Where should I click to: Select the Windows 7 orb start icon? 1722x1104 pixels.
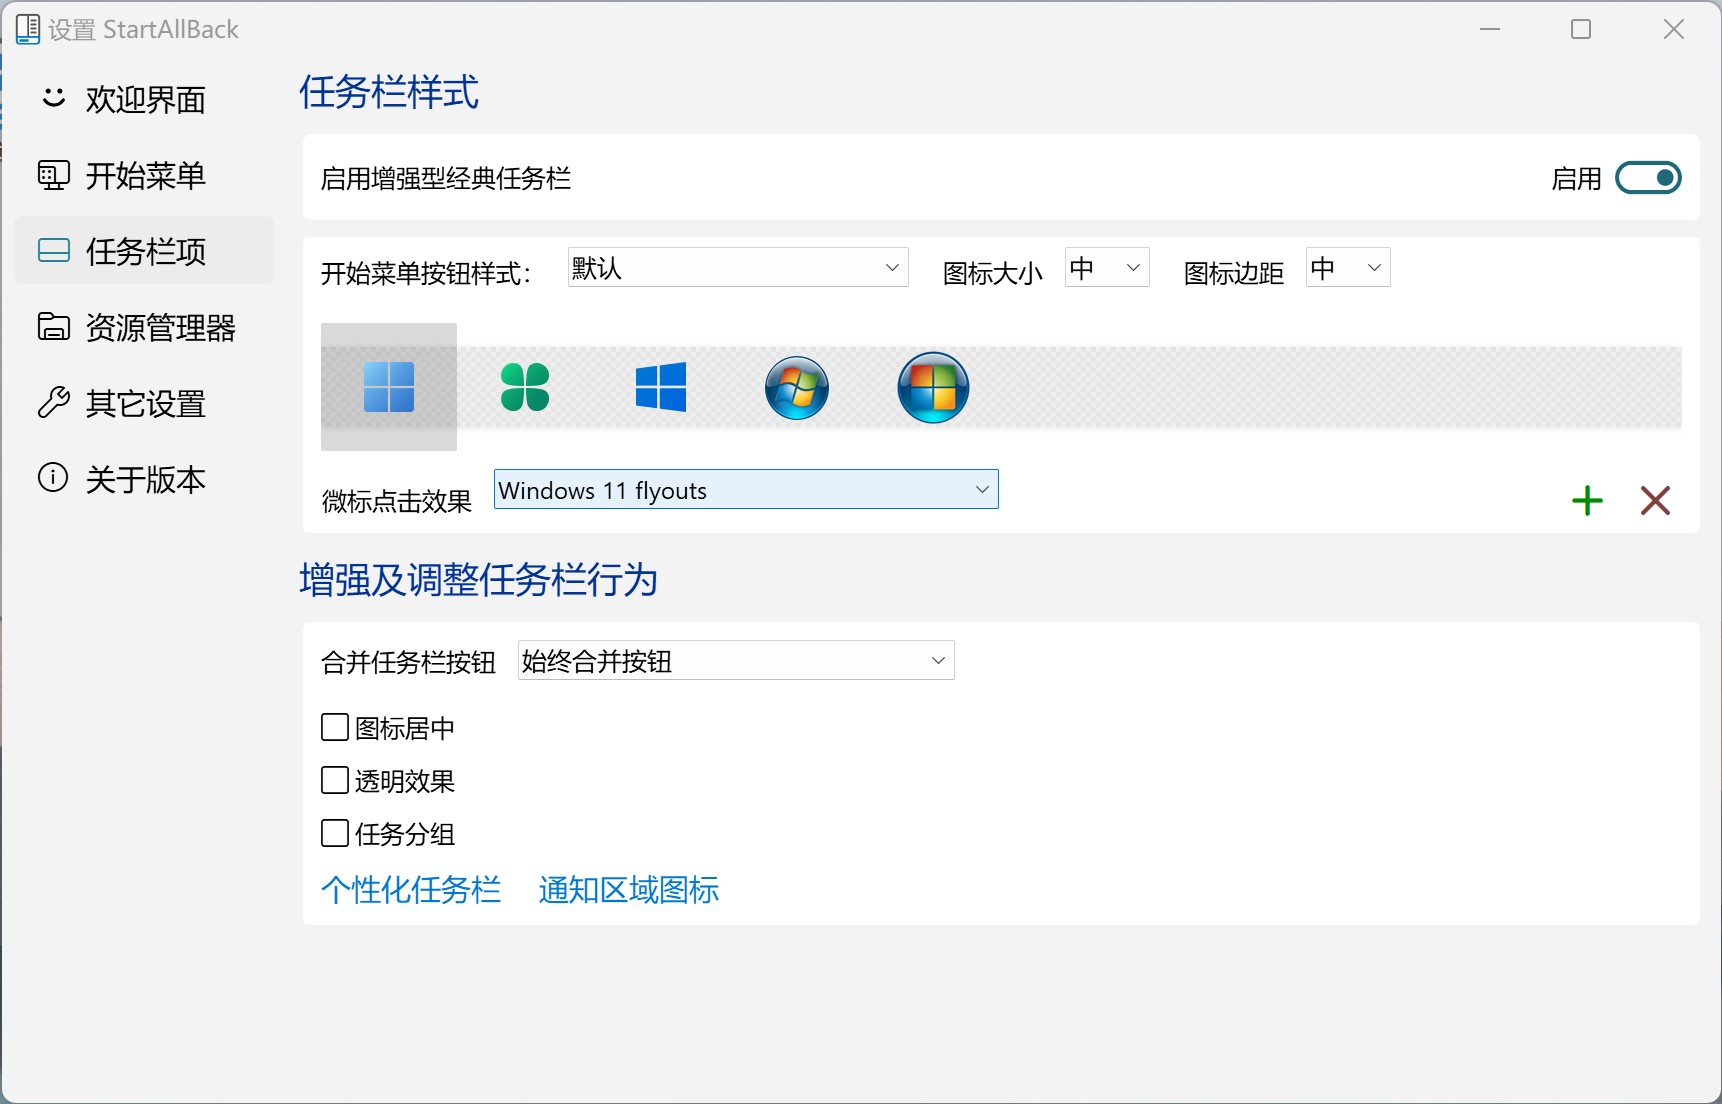point(797,387)
